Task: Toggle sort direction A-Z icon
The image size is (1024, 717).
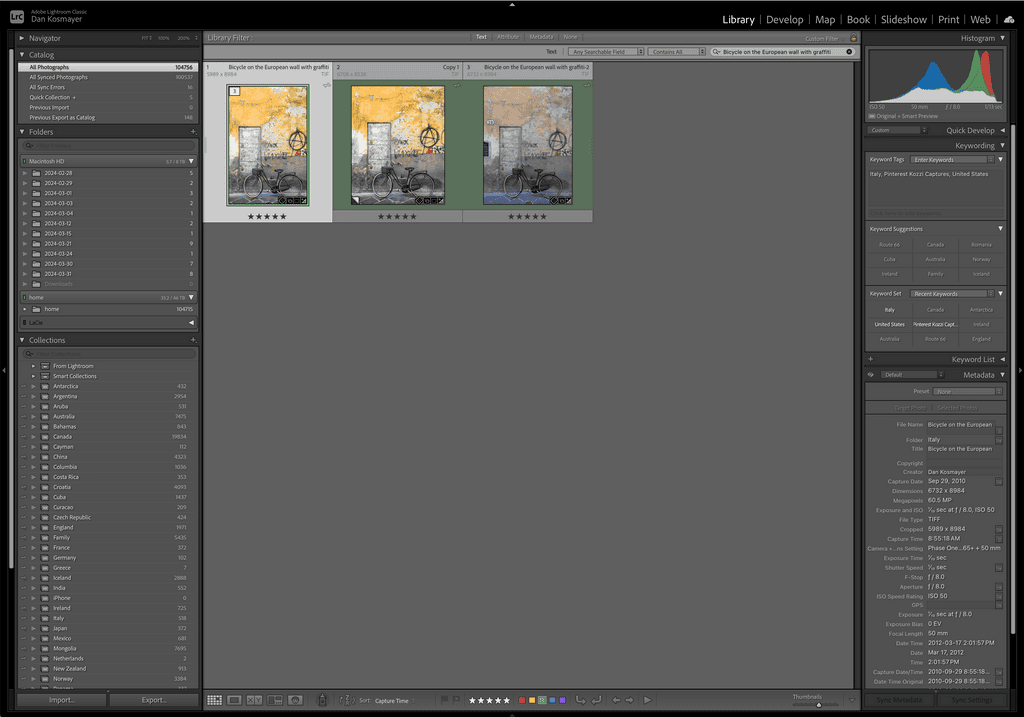Action: [x=347, y=700]
